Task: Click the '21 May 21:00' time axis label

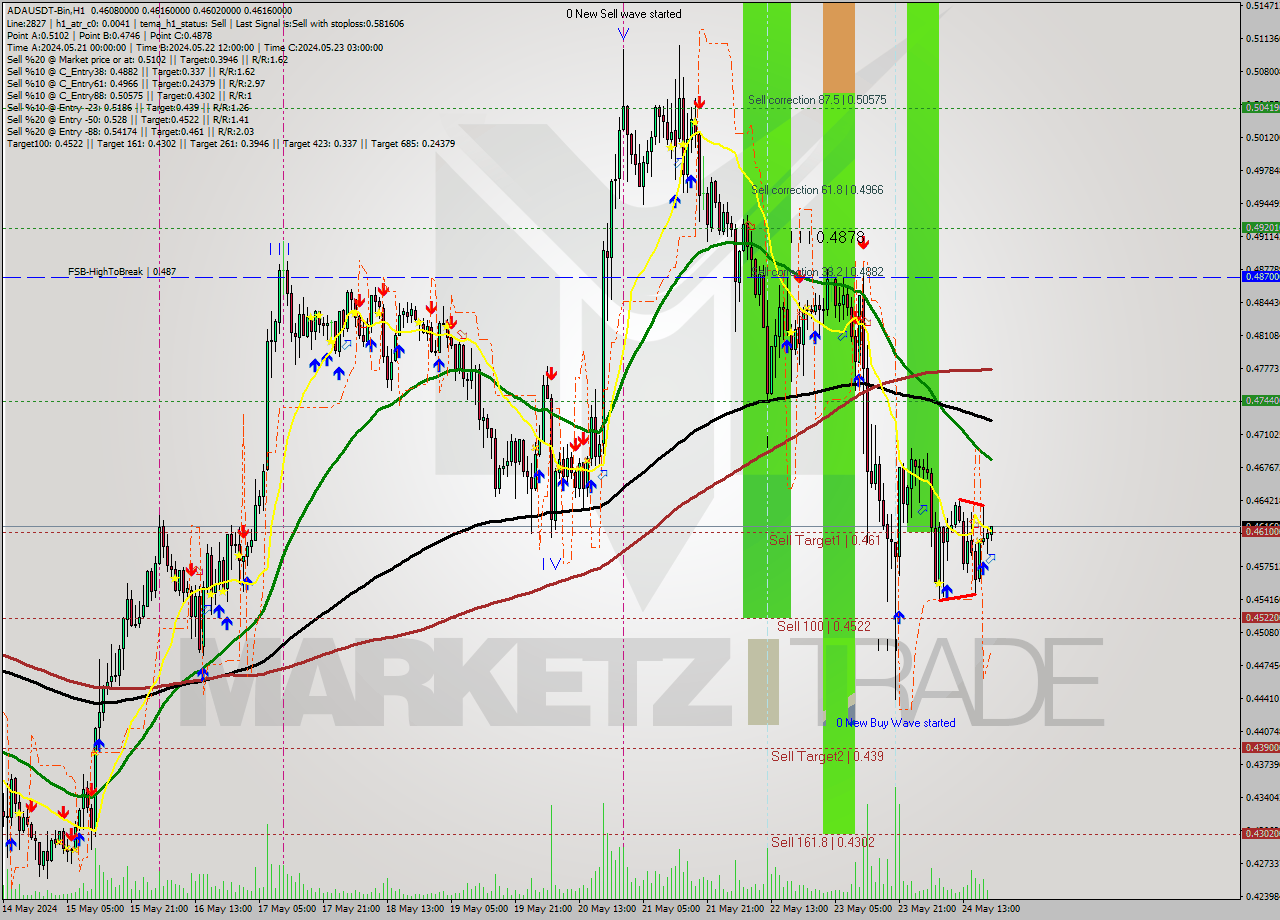Action: pos(735,909)
